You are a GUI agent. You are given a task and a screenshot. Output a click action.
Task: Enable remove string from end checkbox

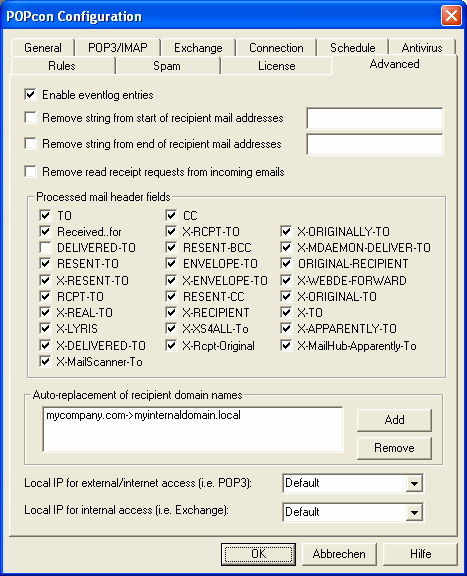pyautogui.click(x=30, y=144)
